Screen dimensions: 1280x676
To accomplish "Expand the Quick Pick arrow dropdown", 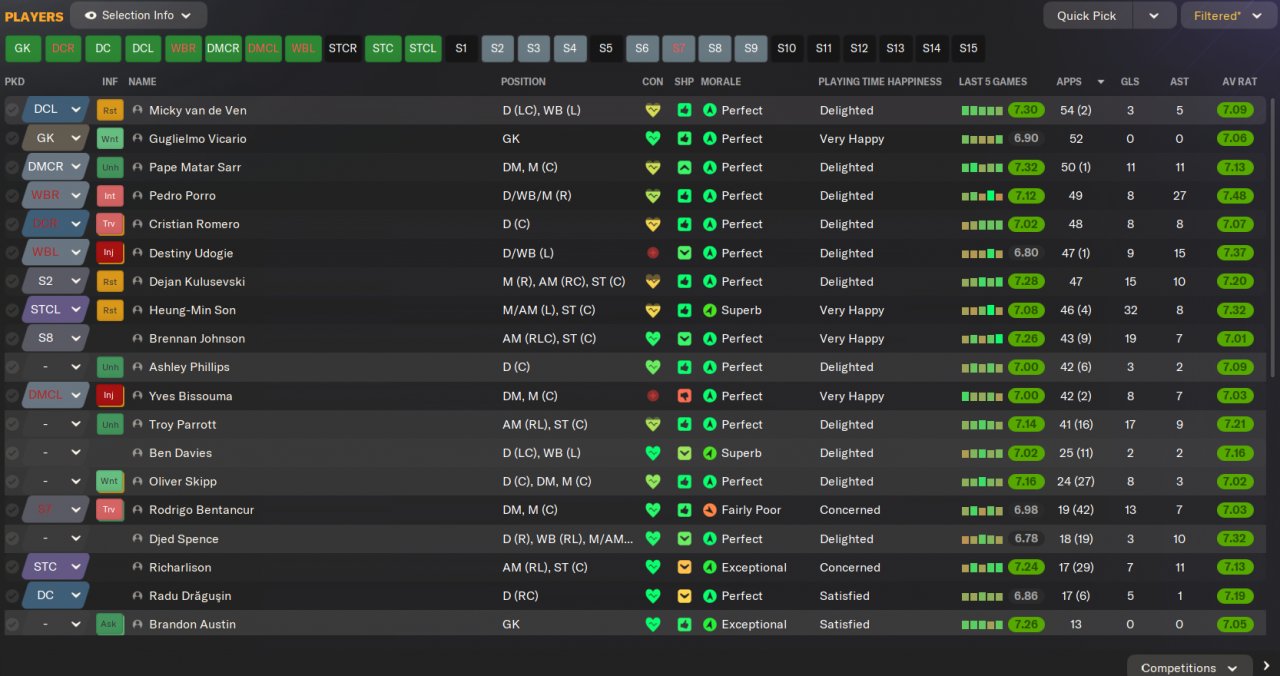I will (1154, 15).
